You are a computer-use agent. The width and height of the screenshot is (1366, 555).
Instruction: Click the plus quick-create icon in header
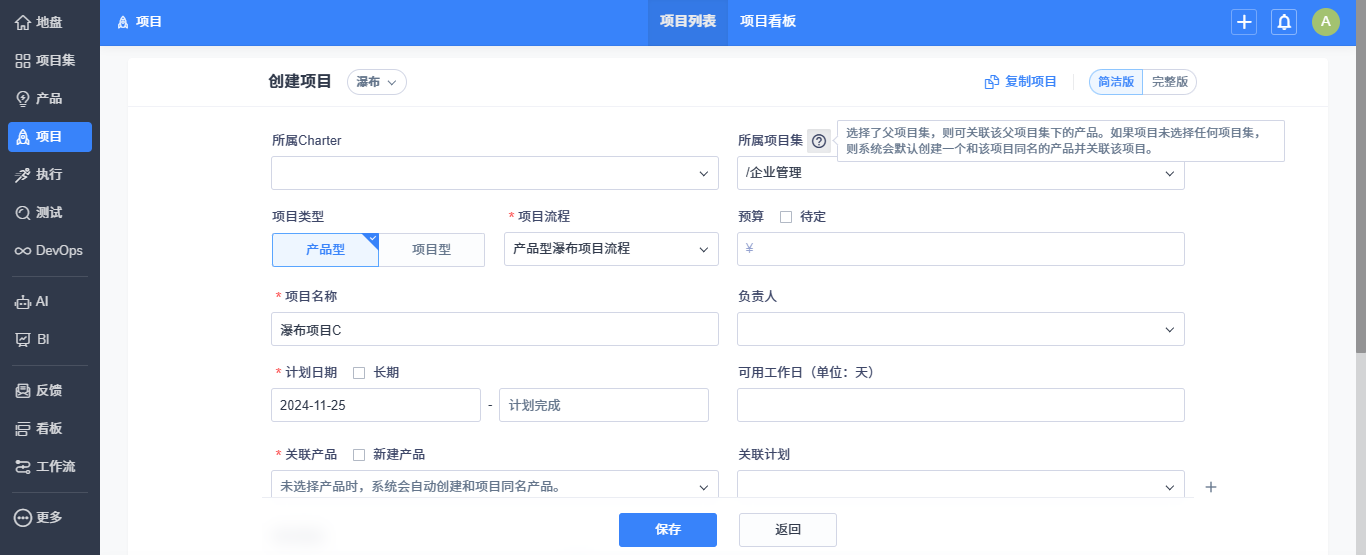1244,22
